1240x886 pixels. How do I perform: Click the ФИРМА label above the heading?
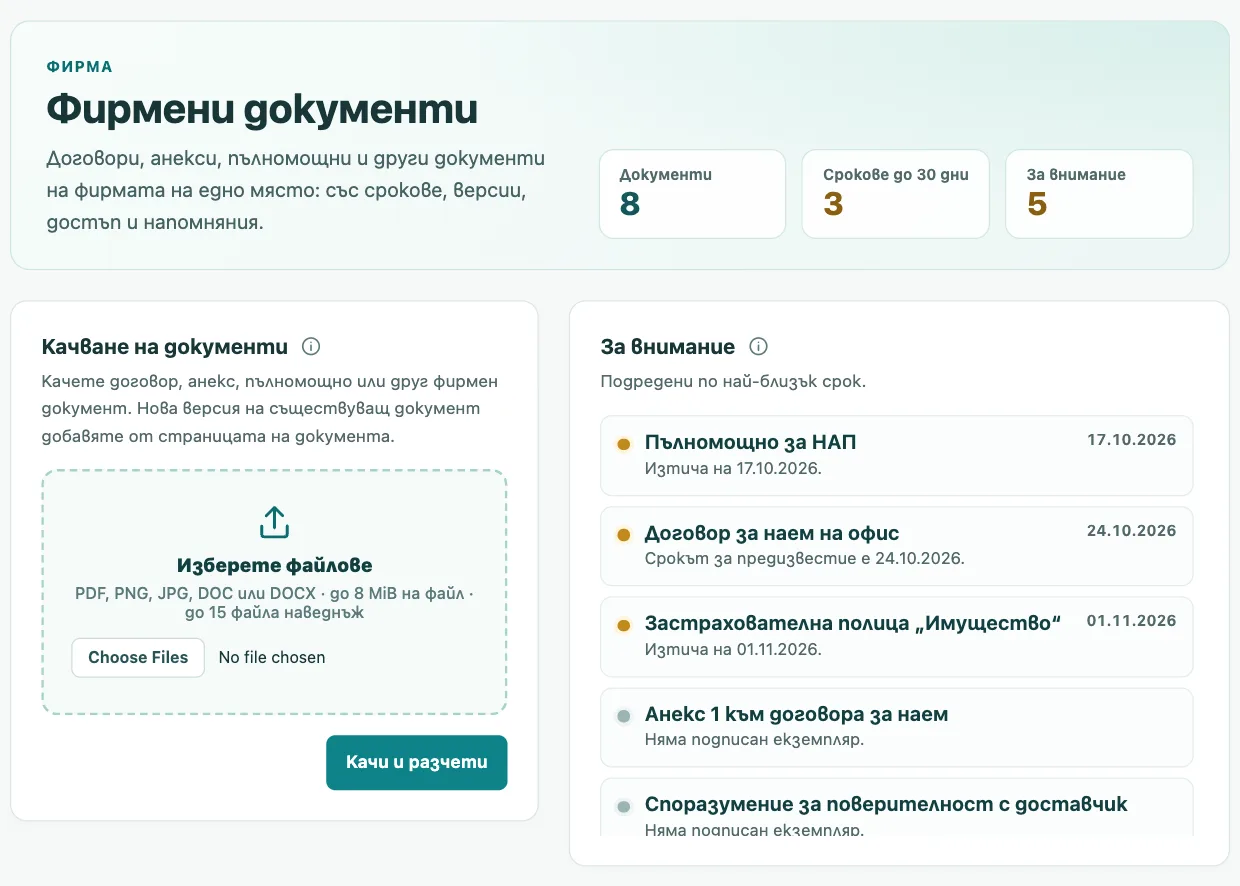click(80, 67)
